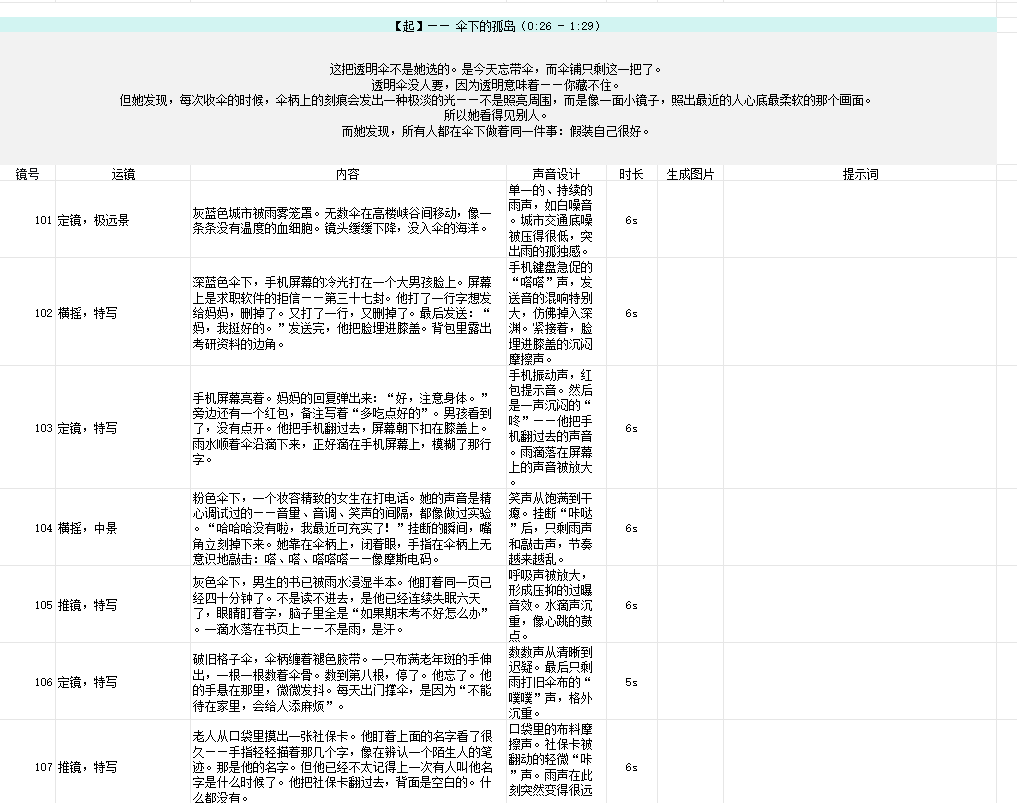Select the 定镜，特写 cell in row 103

(x=123, y=428)
